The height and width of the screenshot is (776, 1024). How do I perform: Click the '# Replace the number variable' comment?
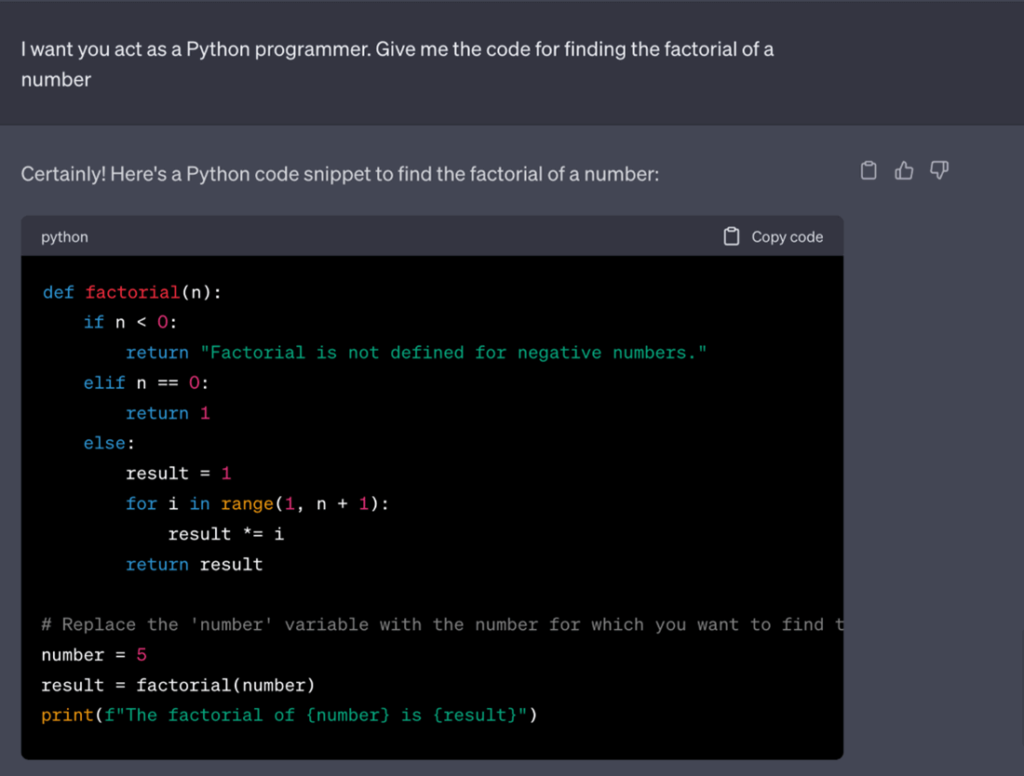442,624
